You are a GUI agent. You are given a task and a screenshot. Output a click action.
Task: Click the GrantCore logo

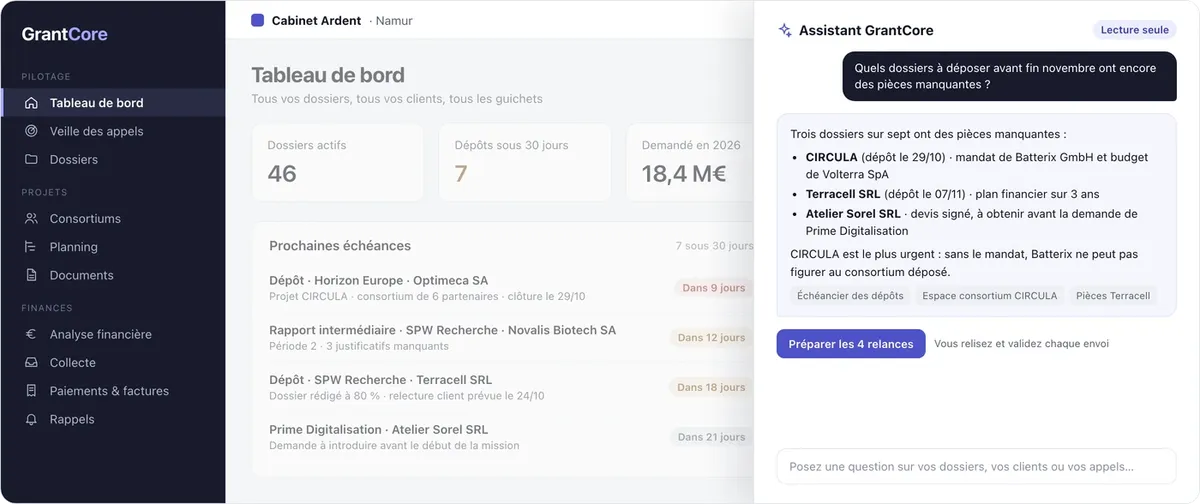pos(64,34)
